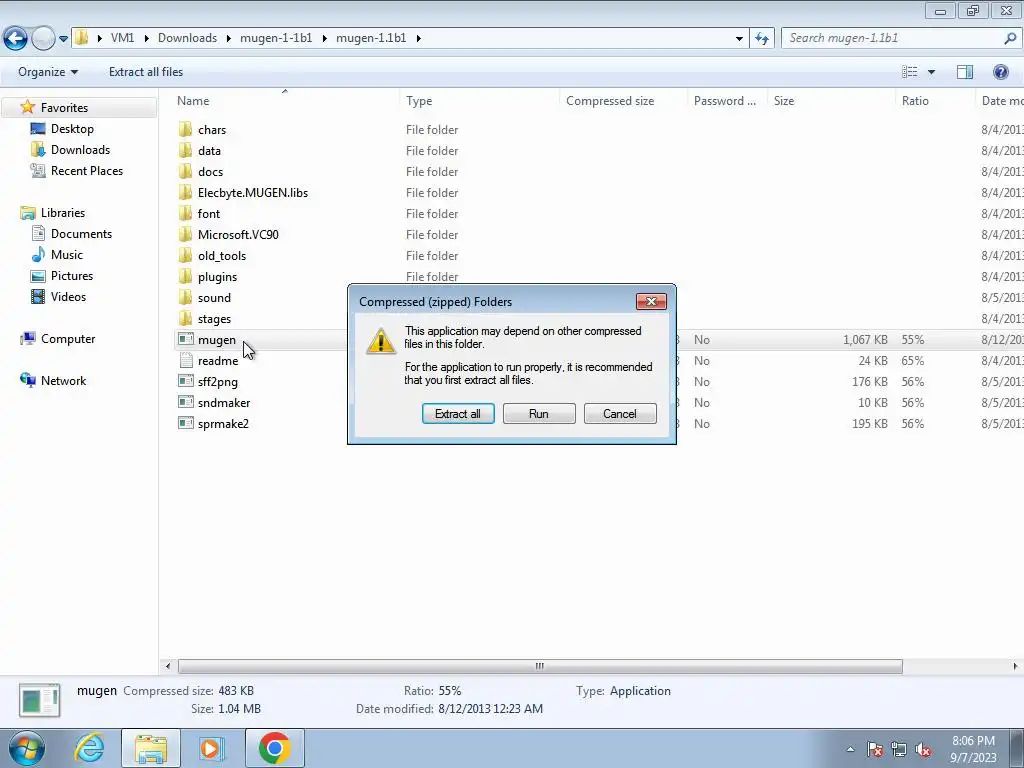Select the Microsoft.VC90 folder icon
The width and height of the screenshot is (1024, 768).
[x=185, y=234]
